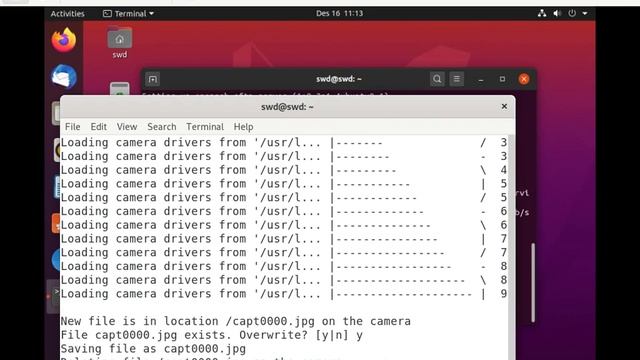Open the clock and calendar panel
The height and width of the screenshot is (360, 640).
[x=339, y=13]
